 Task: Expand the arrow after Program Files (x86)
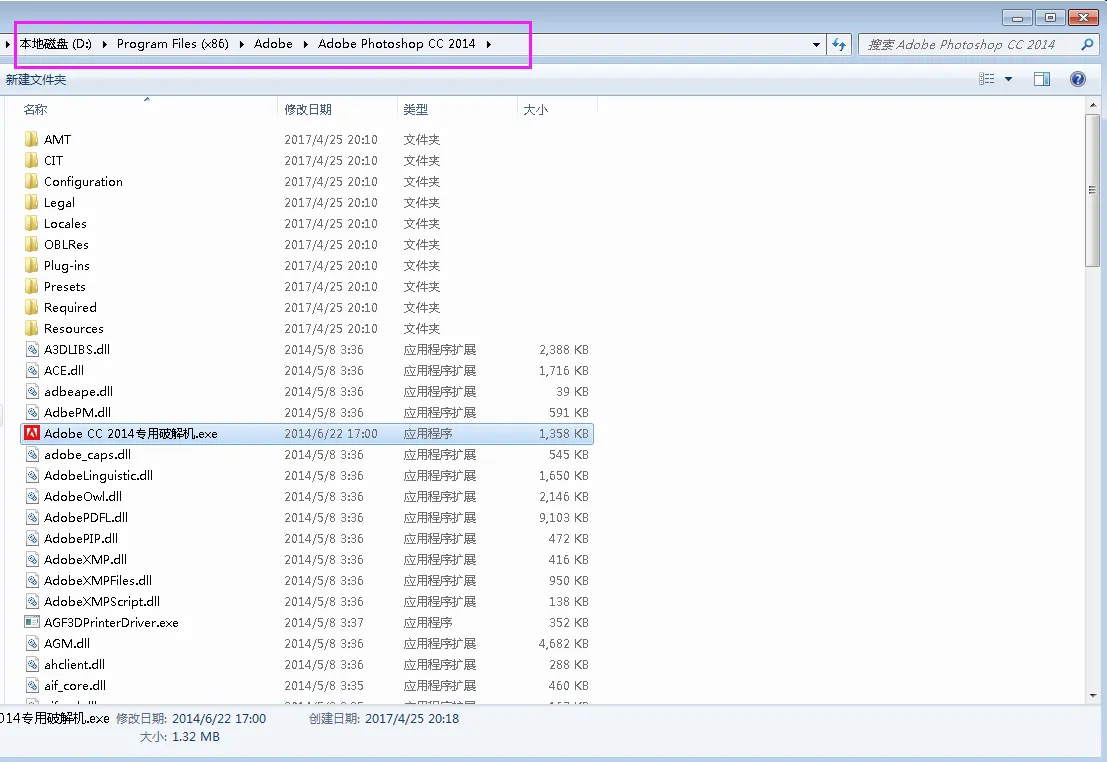pos(241,44)
